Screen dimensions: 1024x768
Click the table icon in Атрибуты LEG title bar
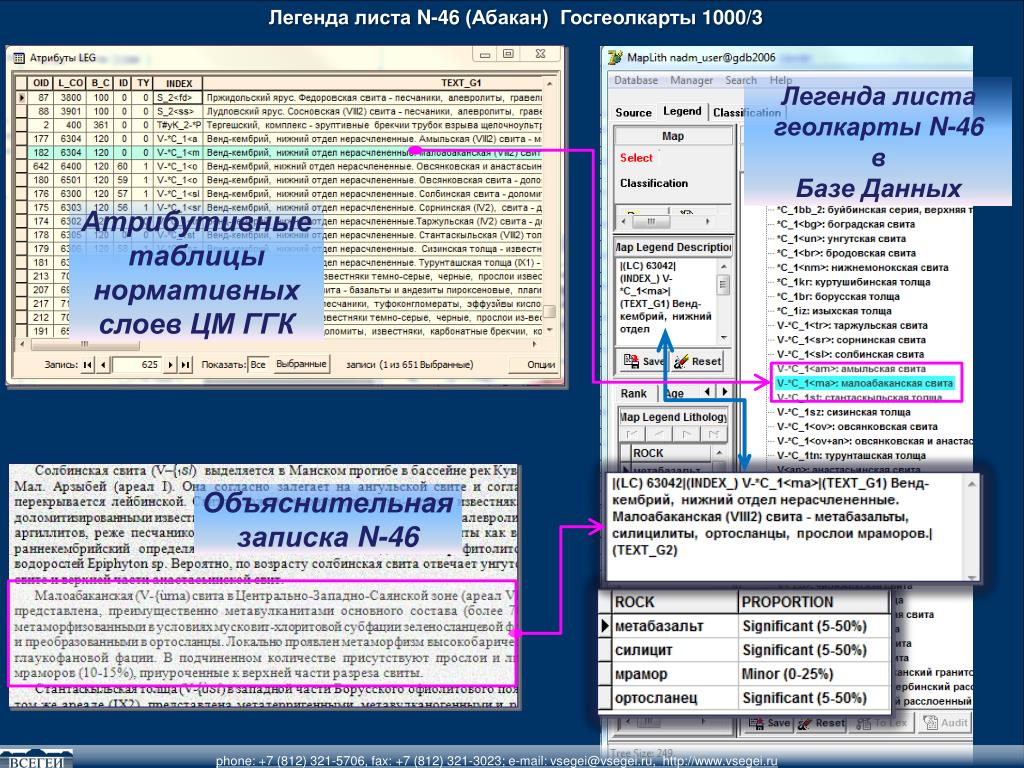pyautogui.click(x=19, y=57)
